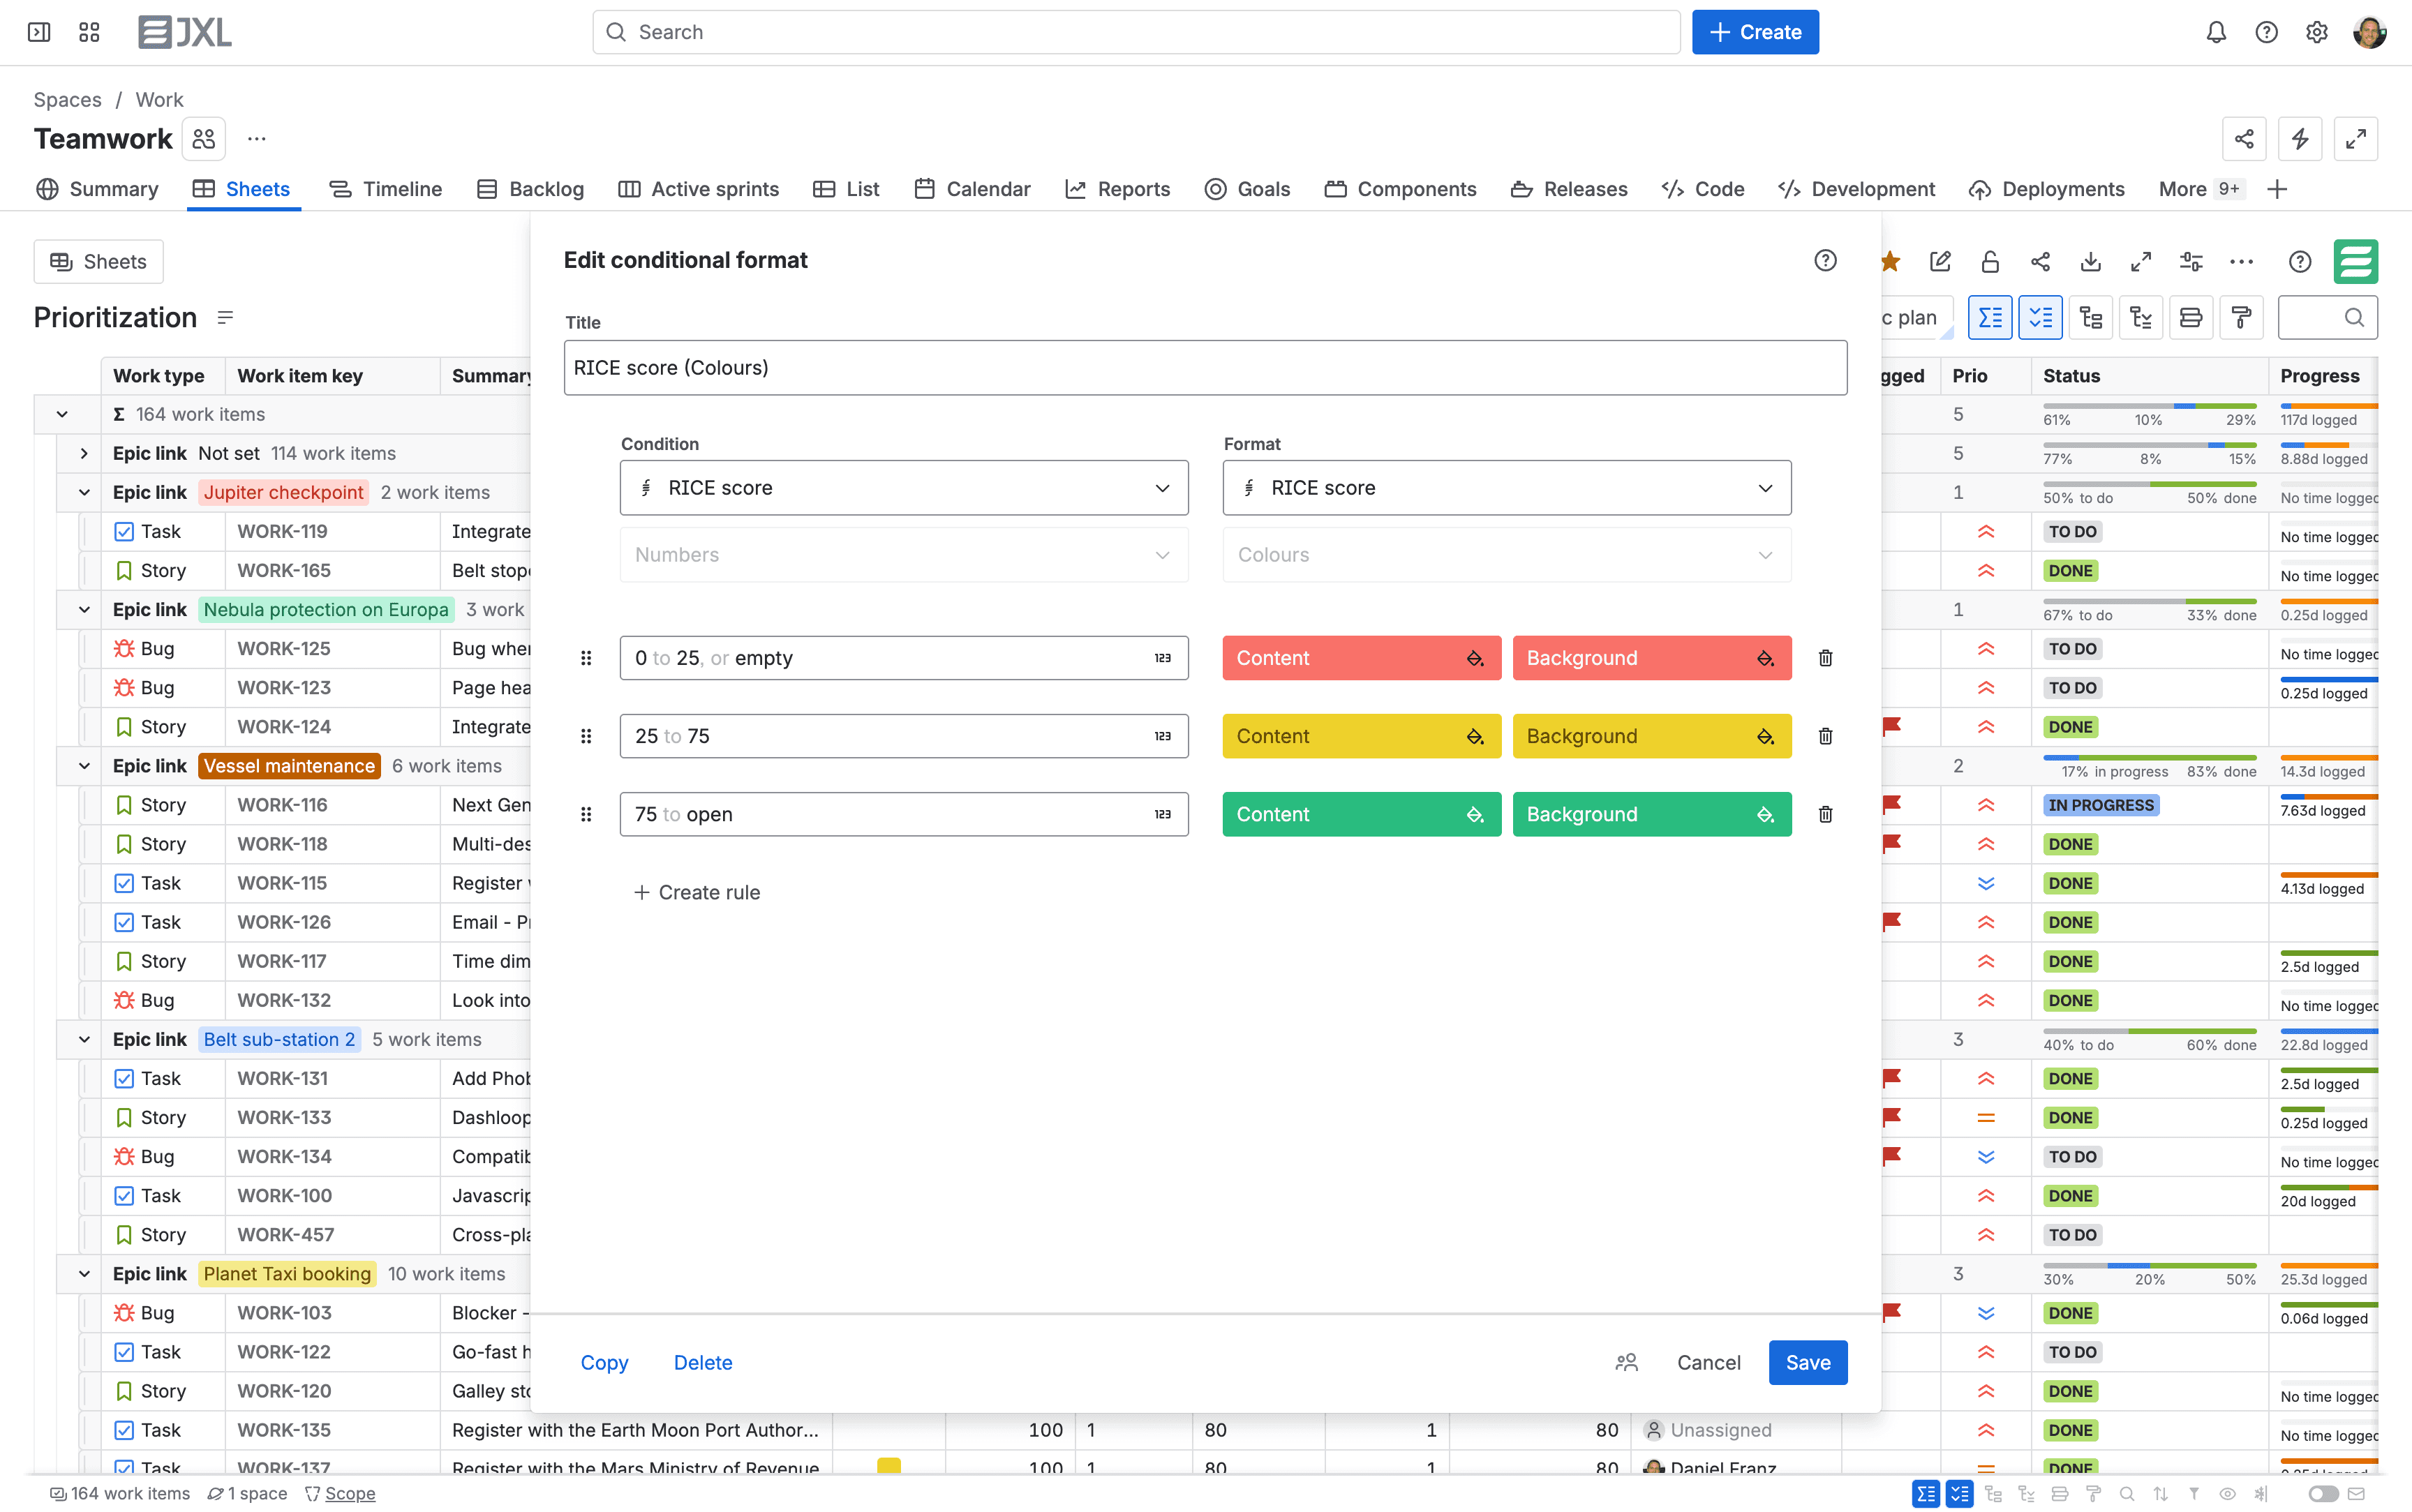Click the notifications bell icon
This screenshot has width=2412, height=1512.
pos(2216,32)
